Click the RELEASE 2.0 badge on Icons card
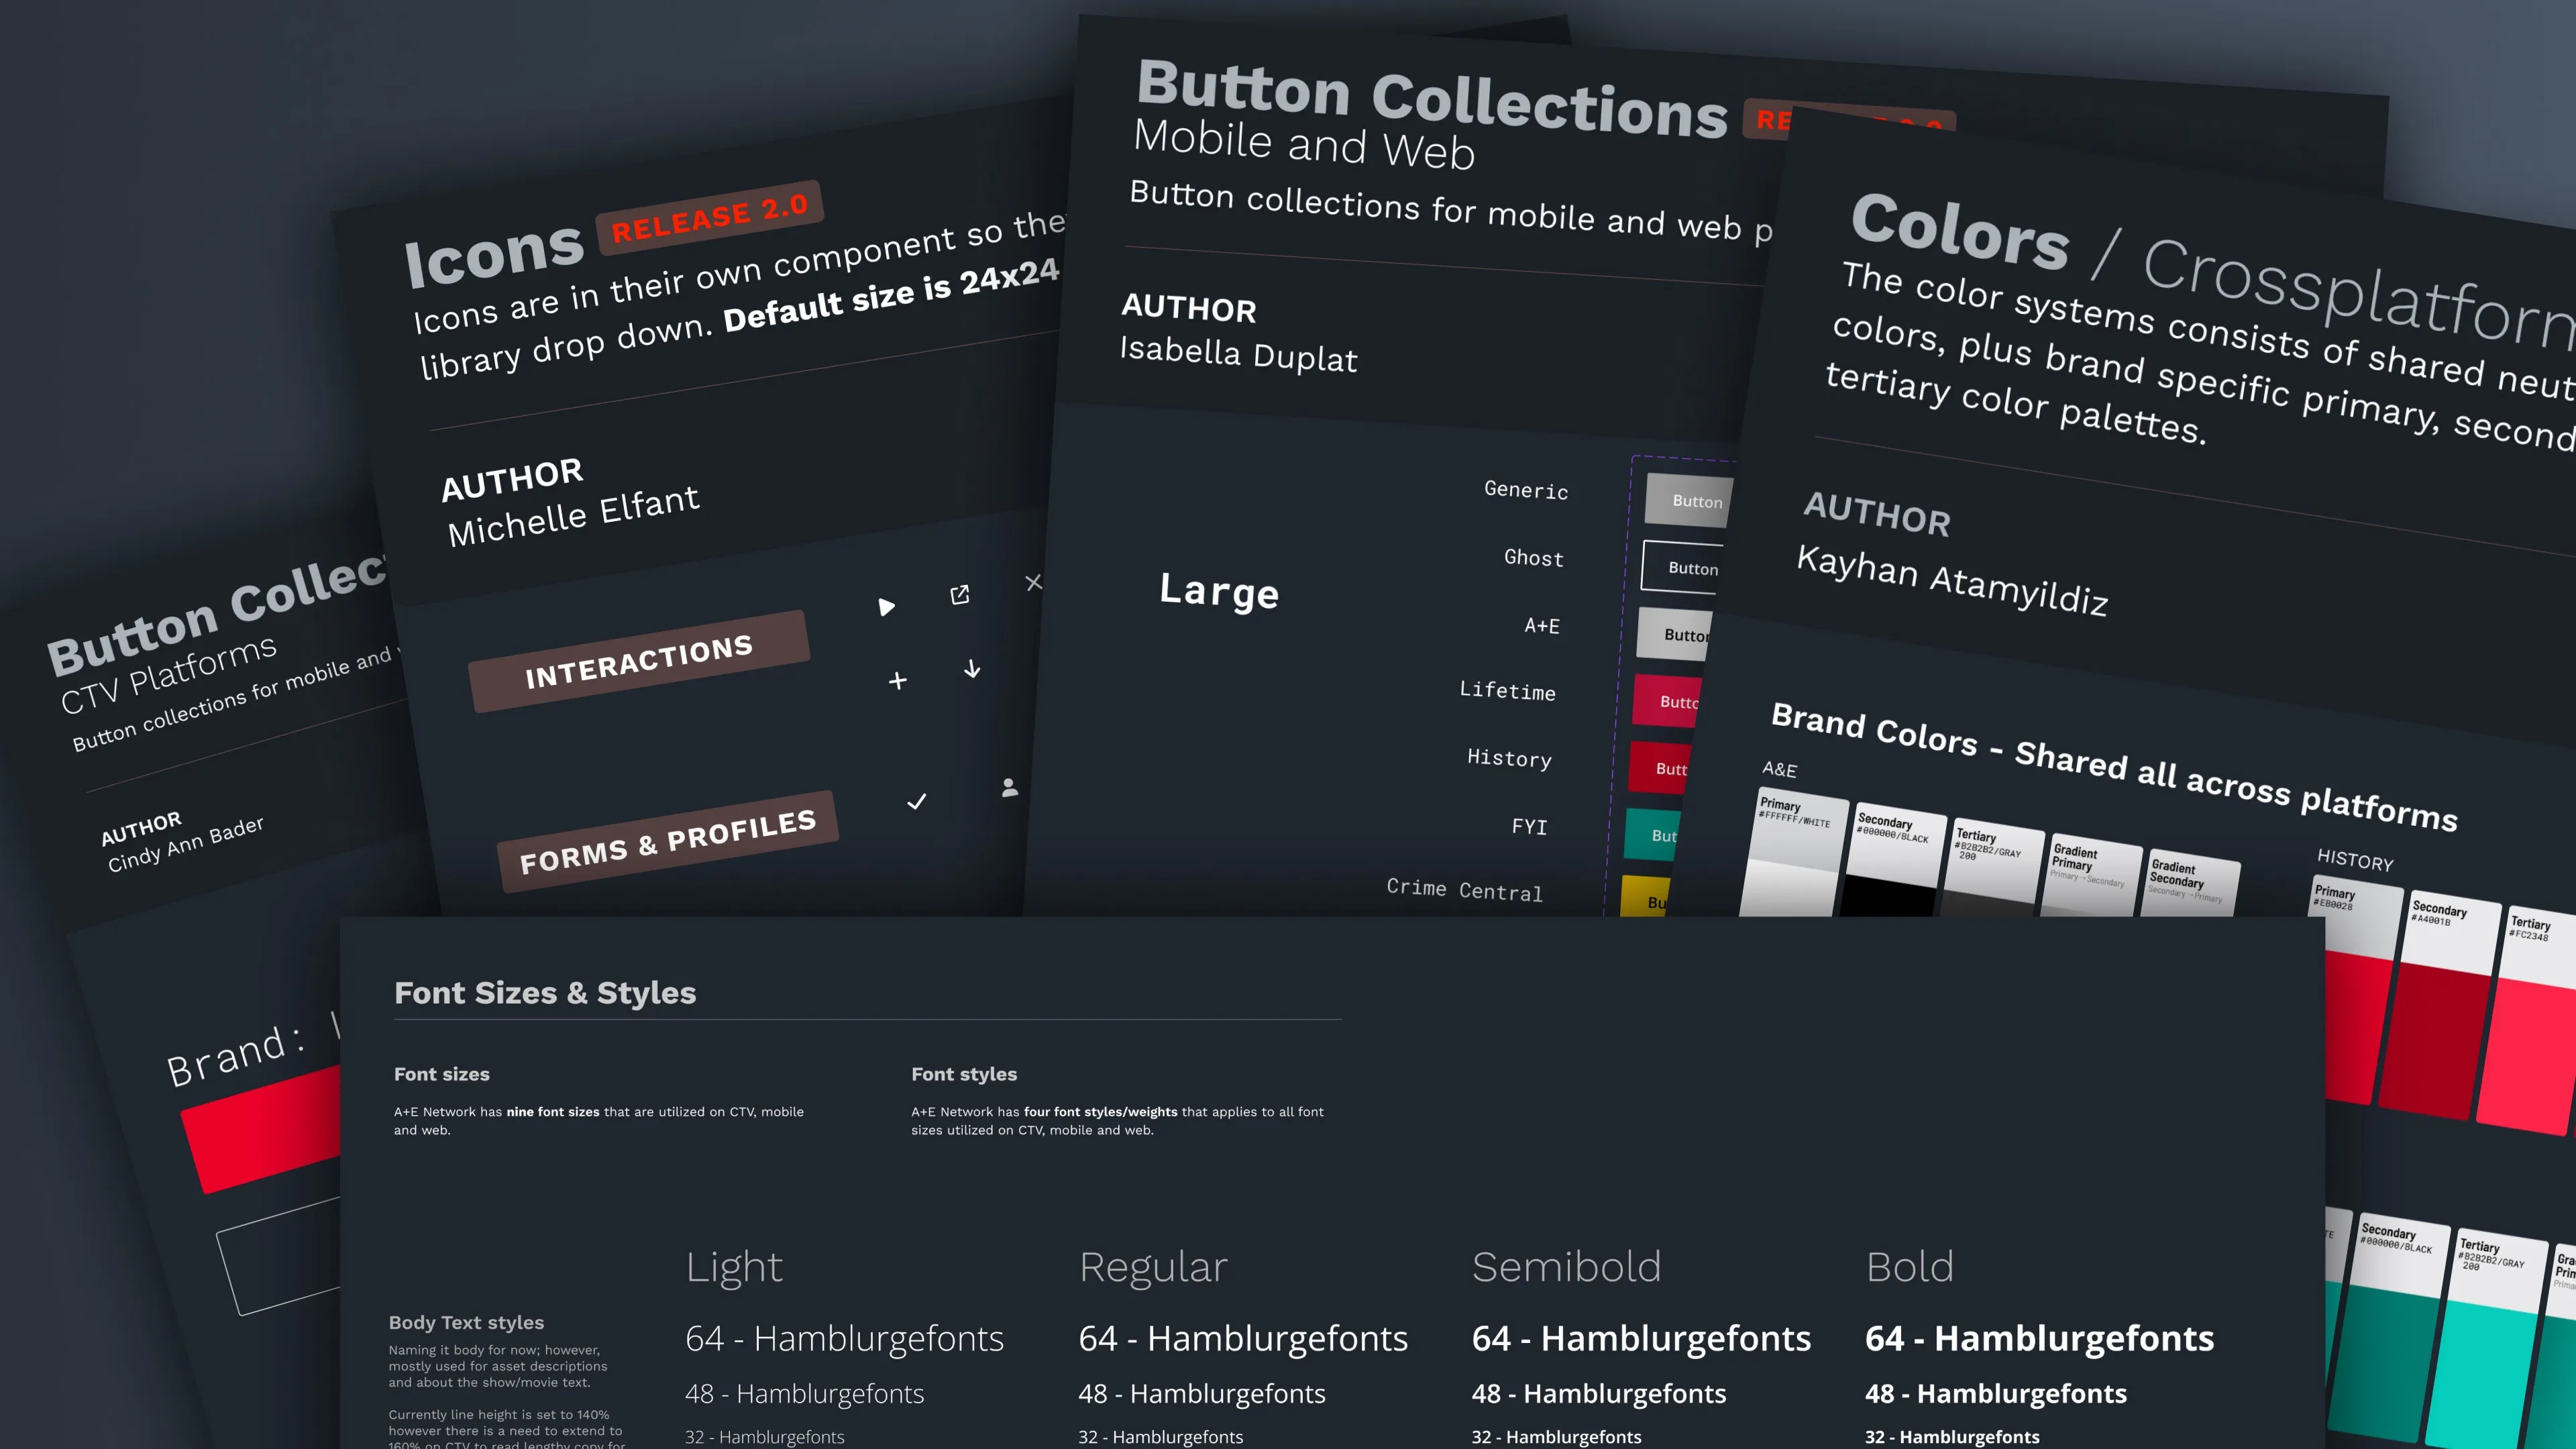 point(709,218)
